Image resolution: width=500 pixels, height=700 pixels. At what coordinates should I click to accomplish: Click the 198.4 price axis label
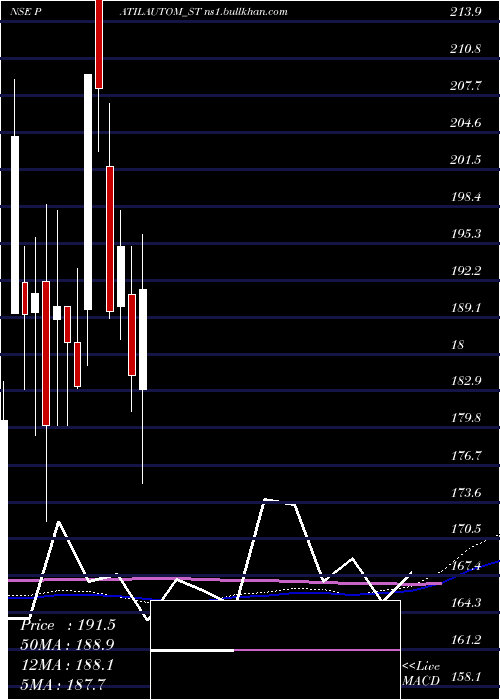coord(466,196)
